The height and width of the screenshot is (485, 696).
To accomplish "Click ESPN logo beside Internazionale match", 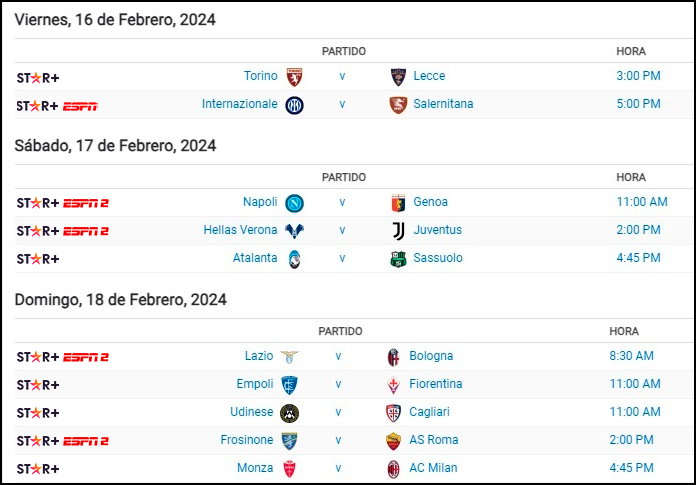I will (80, 106).
